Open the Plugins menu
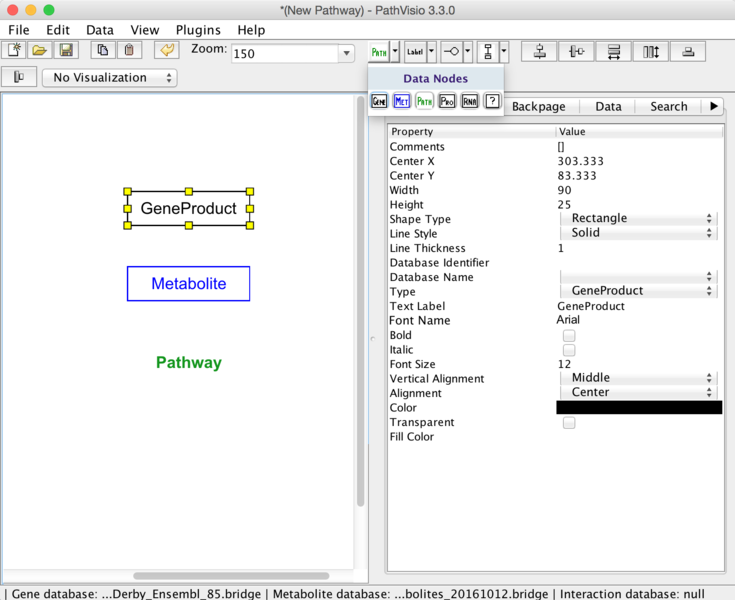Screen dimensions: 735x600 click(x=198, y=30)
